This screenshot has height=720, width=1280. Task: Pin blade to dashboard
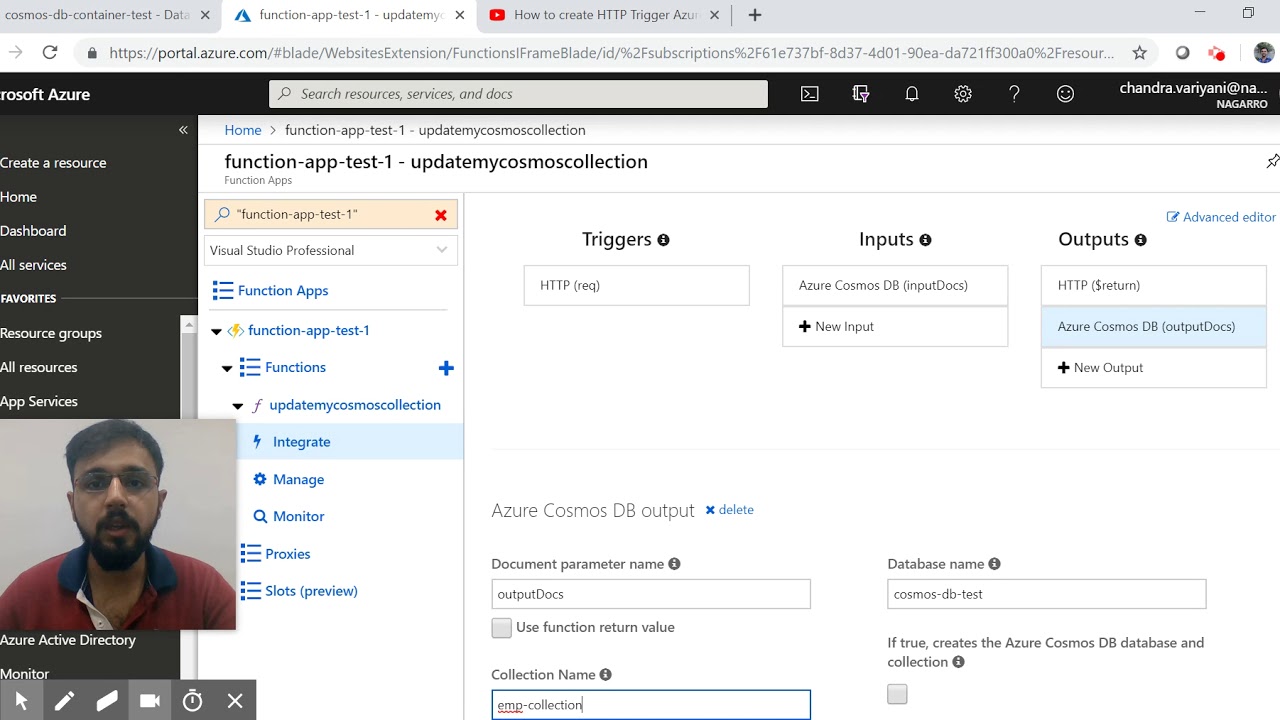coord(1272,161)
